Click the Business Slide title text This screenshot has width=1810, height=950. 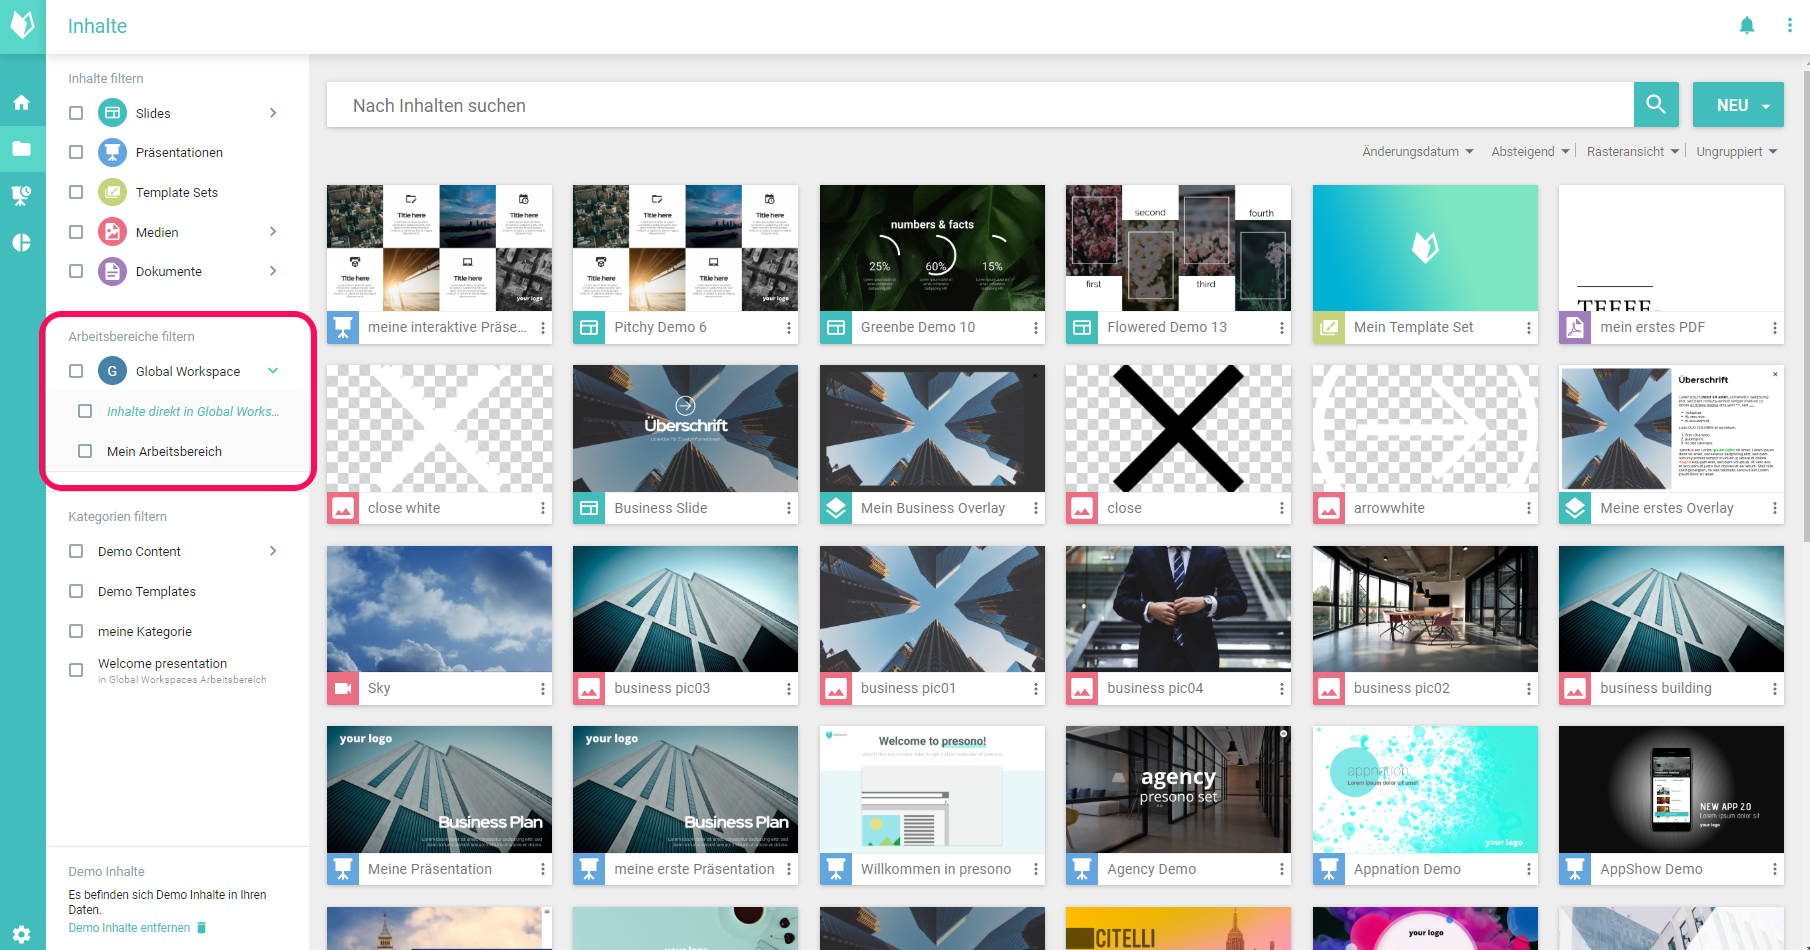point(661,508)
